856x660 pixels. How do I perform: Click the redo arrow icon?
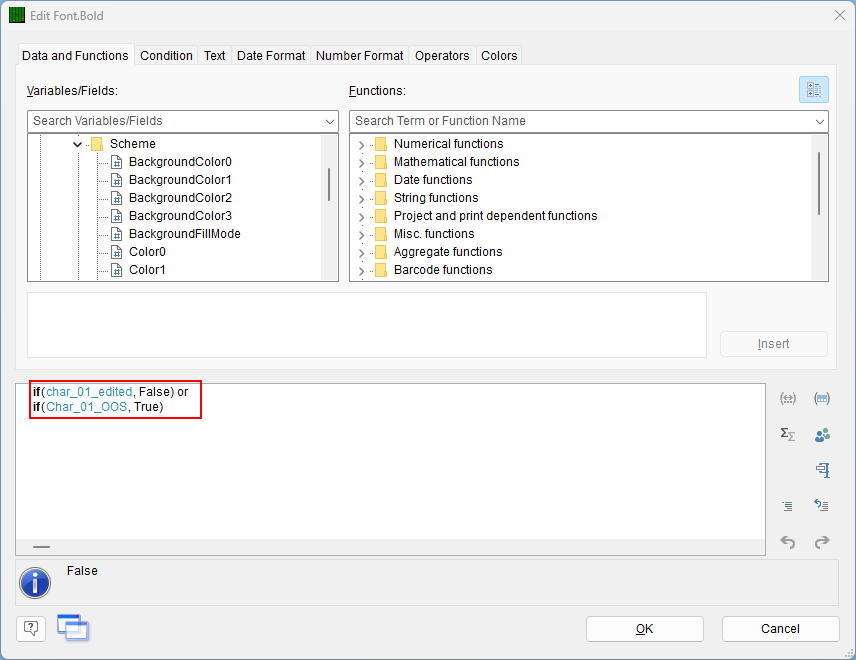(821, 542)
